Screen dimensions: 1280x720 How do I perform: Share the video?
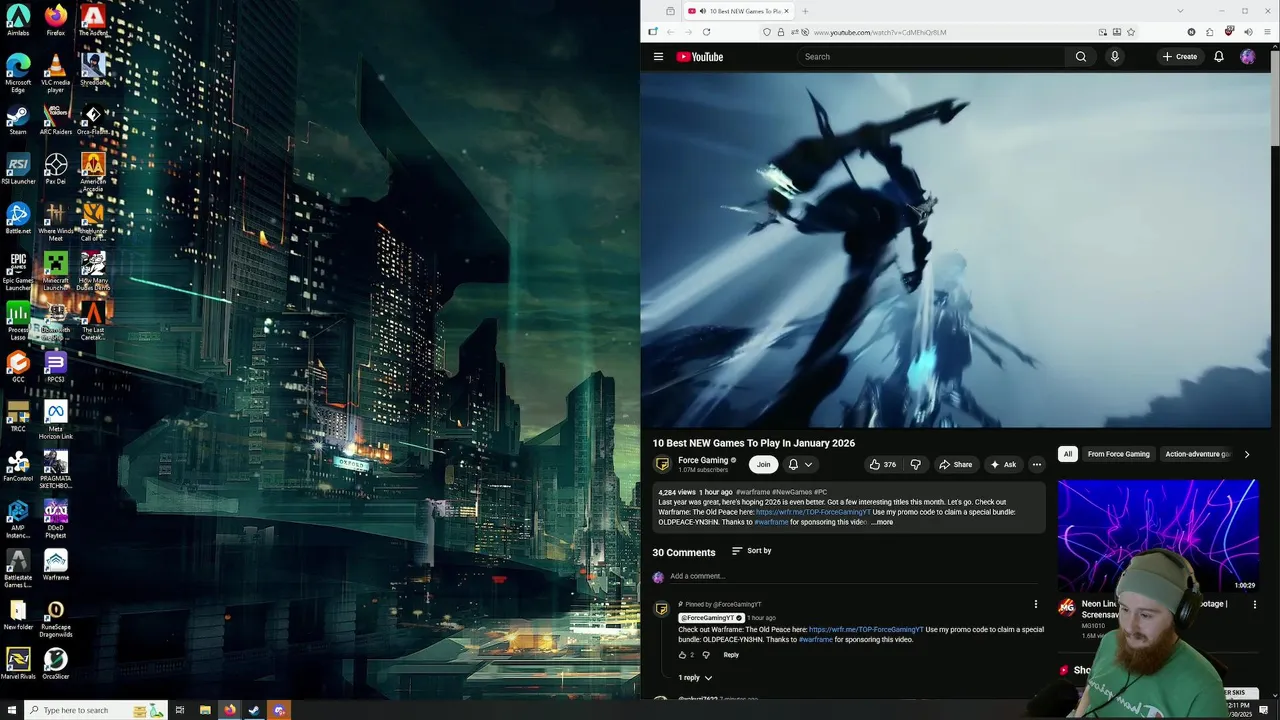pyautogui.click(x=955, y=464)
